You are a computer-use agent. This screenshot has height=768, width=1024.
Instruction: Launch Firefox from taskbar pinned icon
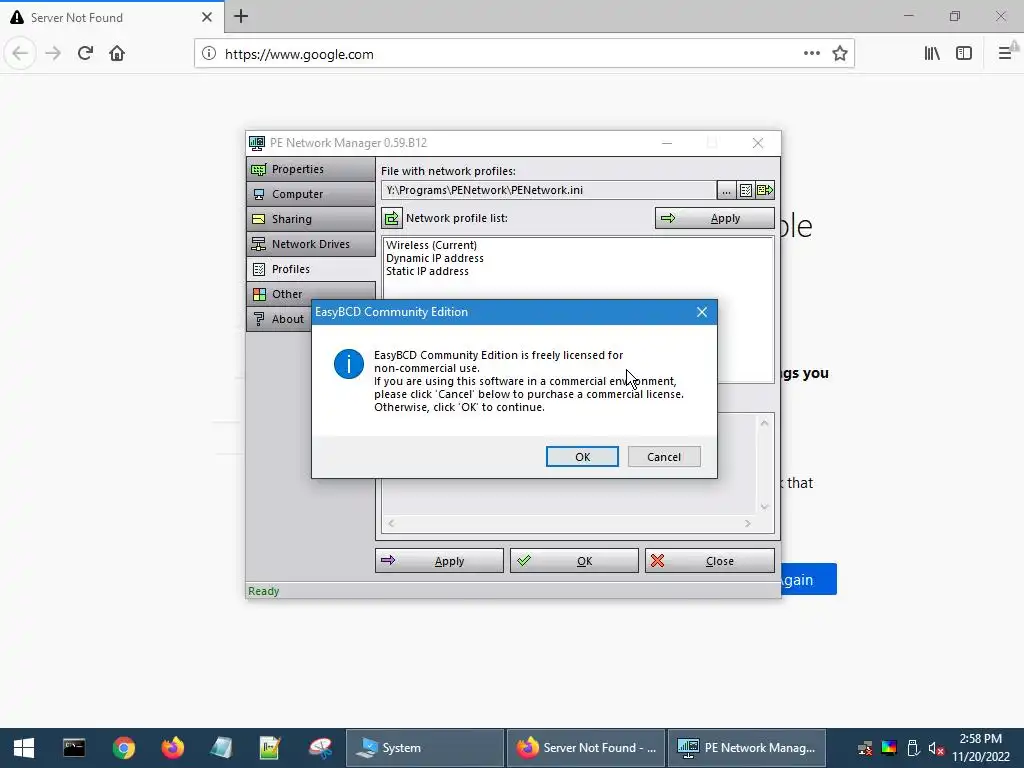click(x=172, y=748)
